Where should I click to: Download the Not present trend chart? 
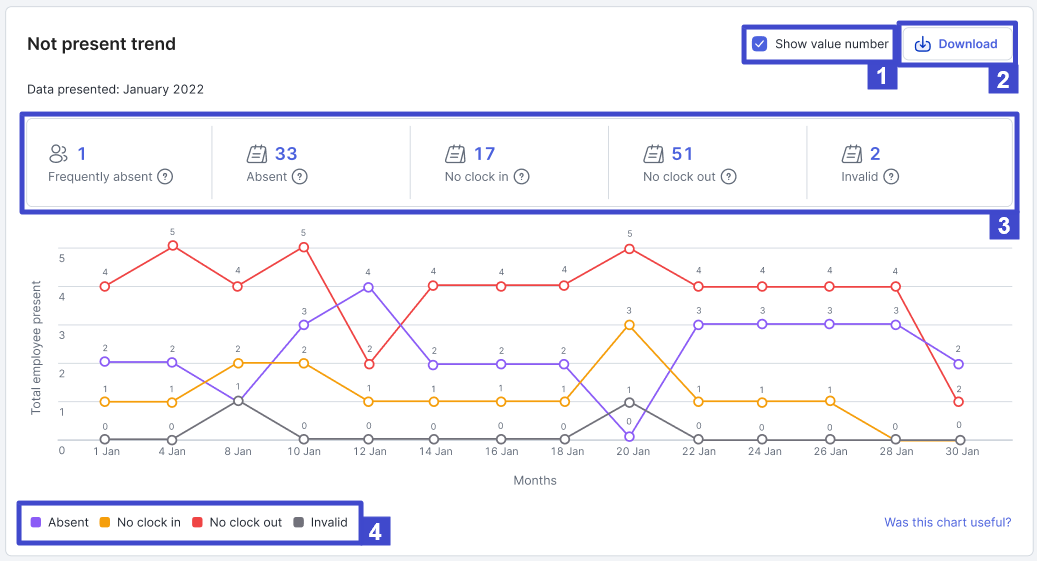pos(957,44)
